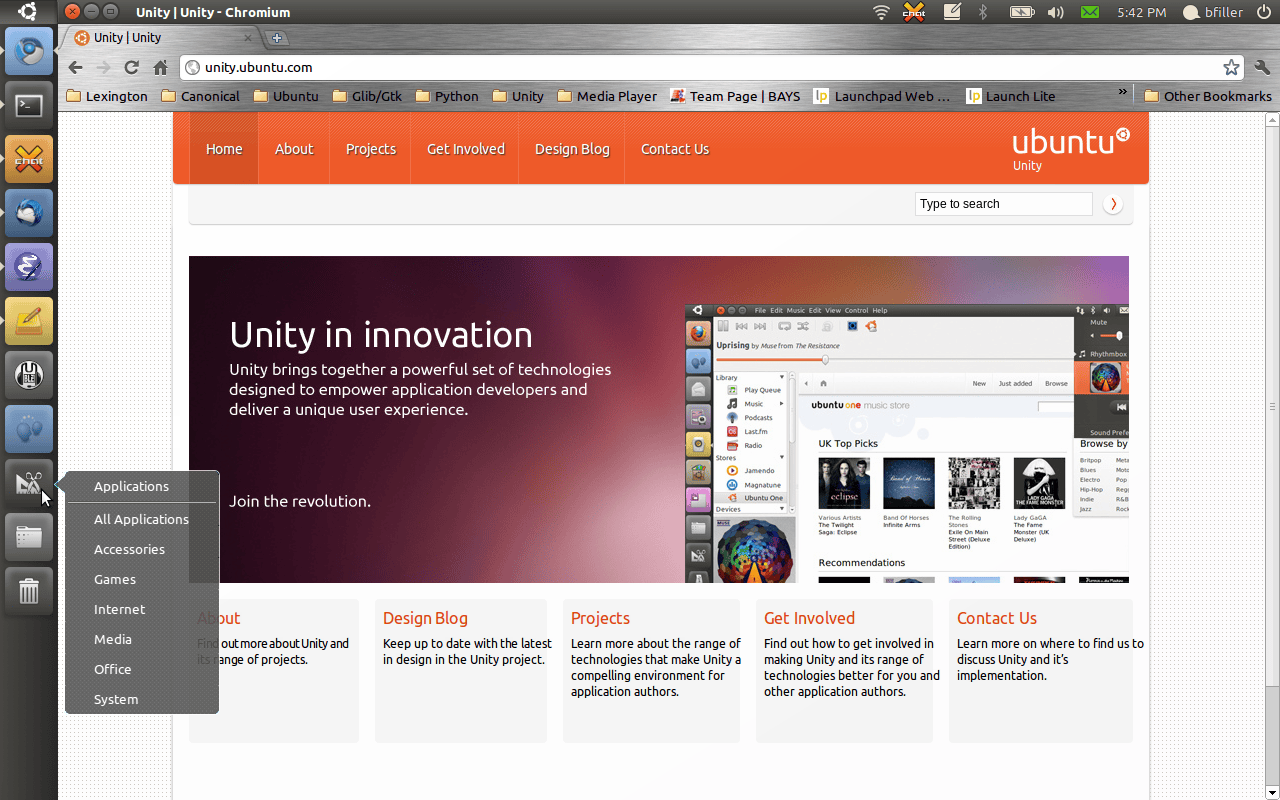
Task: Expand the Canonical bookmarks folder
Action: coord(200,96)
